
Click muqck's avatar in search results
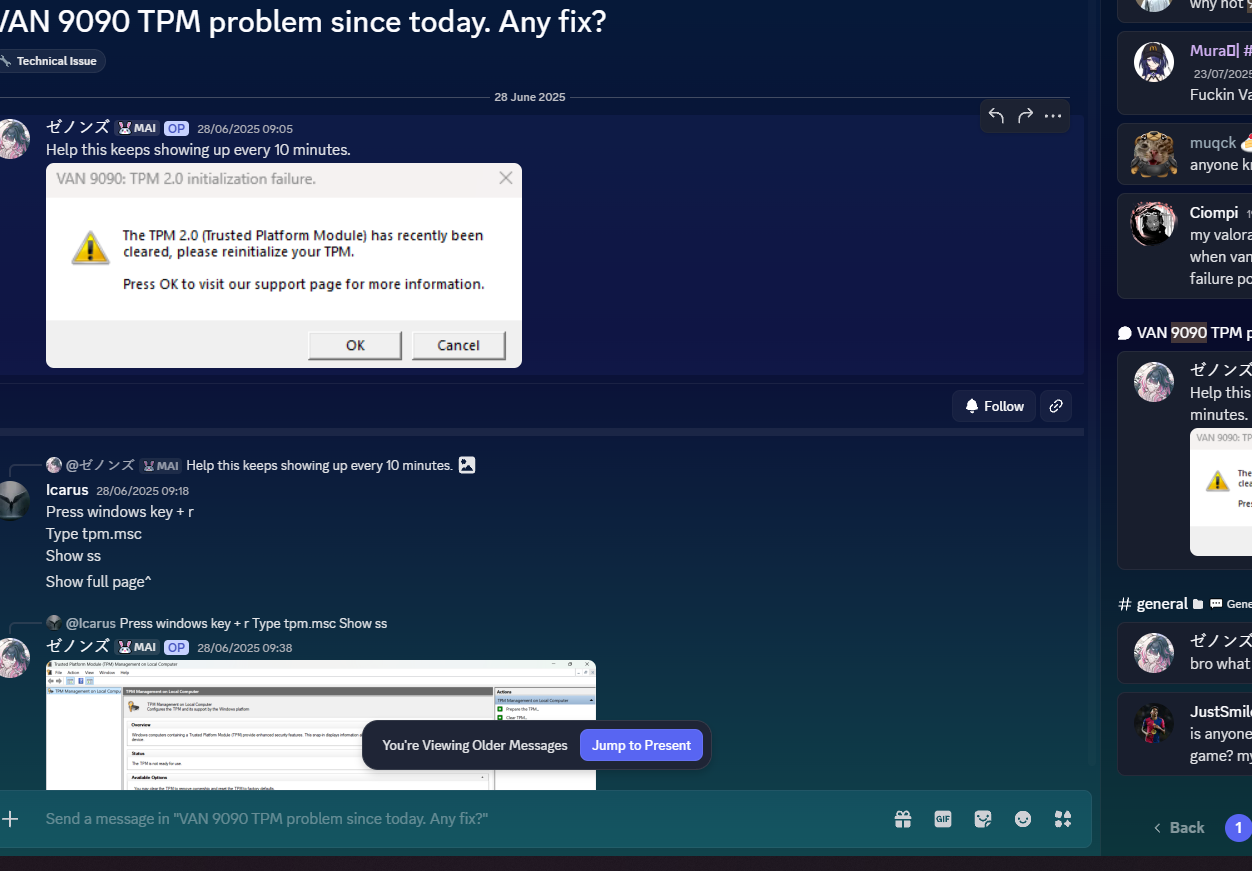[x=1153, y=153]
